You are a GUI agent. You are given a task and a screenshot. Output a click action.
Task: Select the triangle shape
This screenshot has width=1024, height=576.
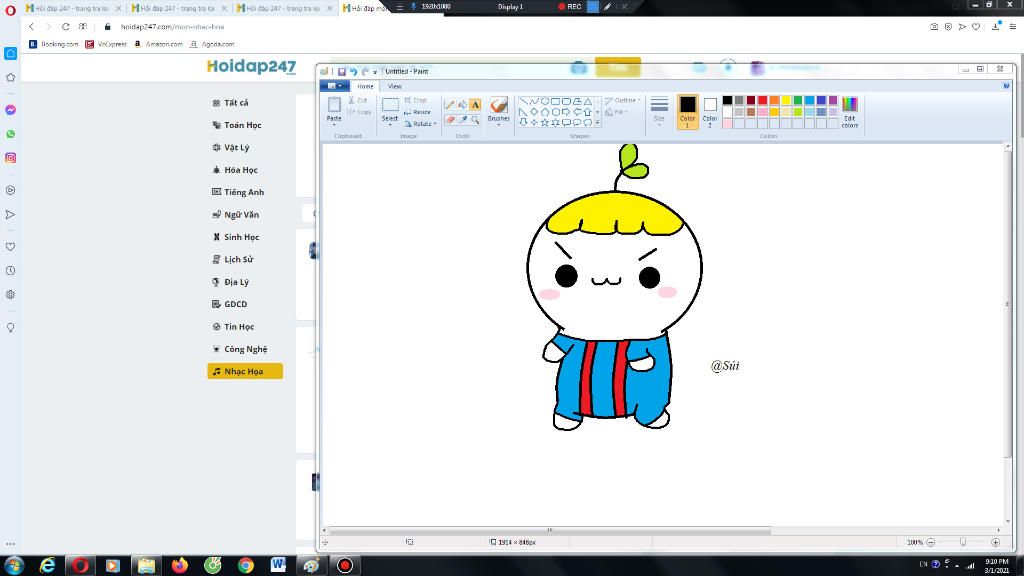(588, 102)
